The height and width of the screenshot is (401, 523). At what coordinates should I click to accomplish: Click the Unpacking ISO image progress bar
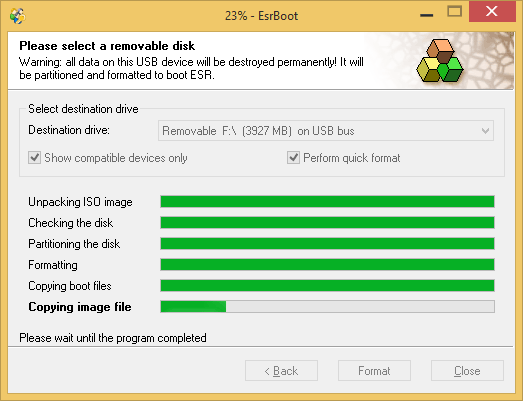point(327,202)
